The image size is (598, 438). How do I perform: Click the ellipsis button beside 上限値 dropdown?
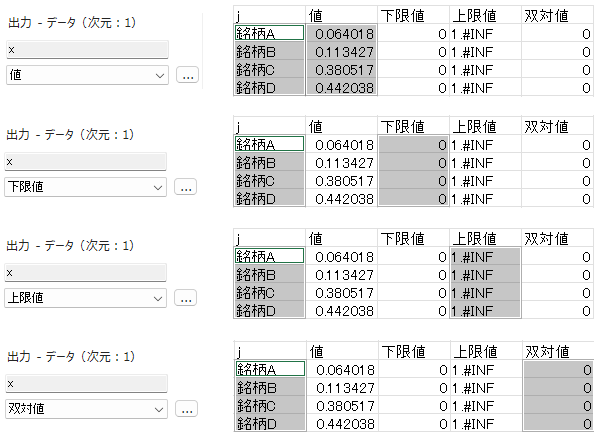click(186, 298)
